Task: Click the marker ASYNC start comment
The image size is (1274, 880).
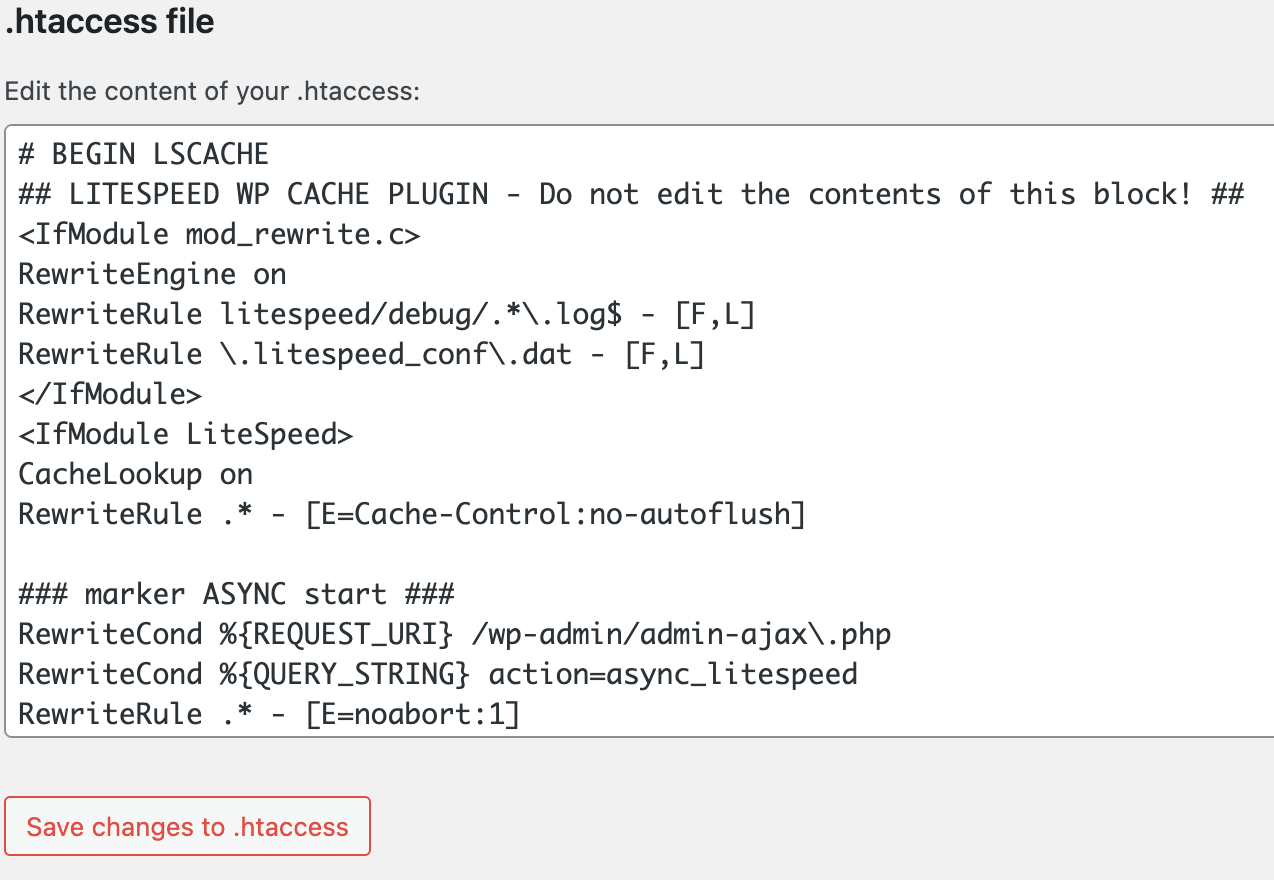Action: click(x=235, y=594)
